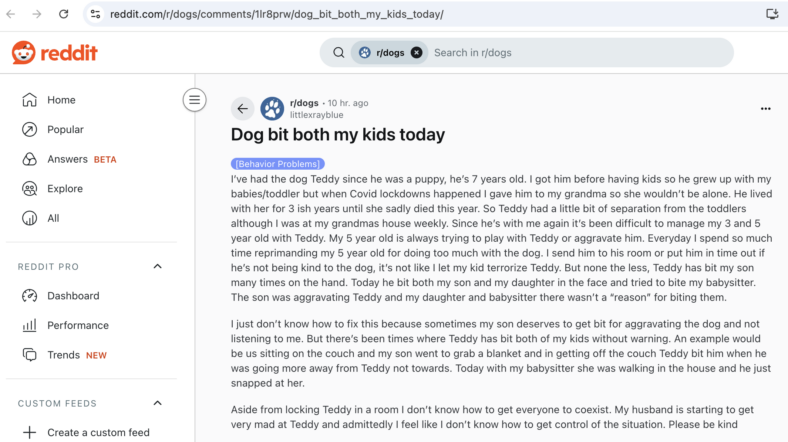Click the search magnifier icon

[x=339, y=53]
